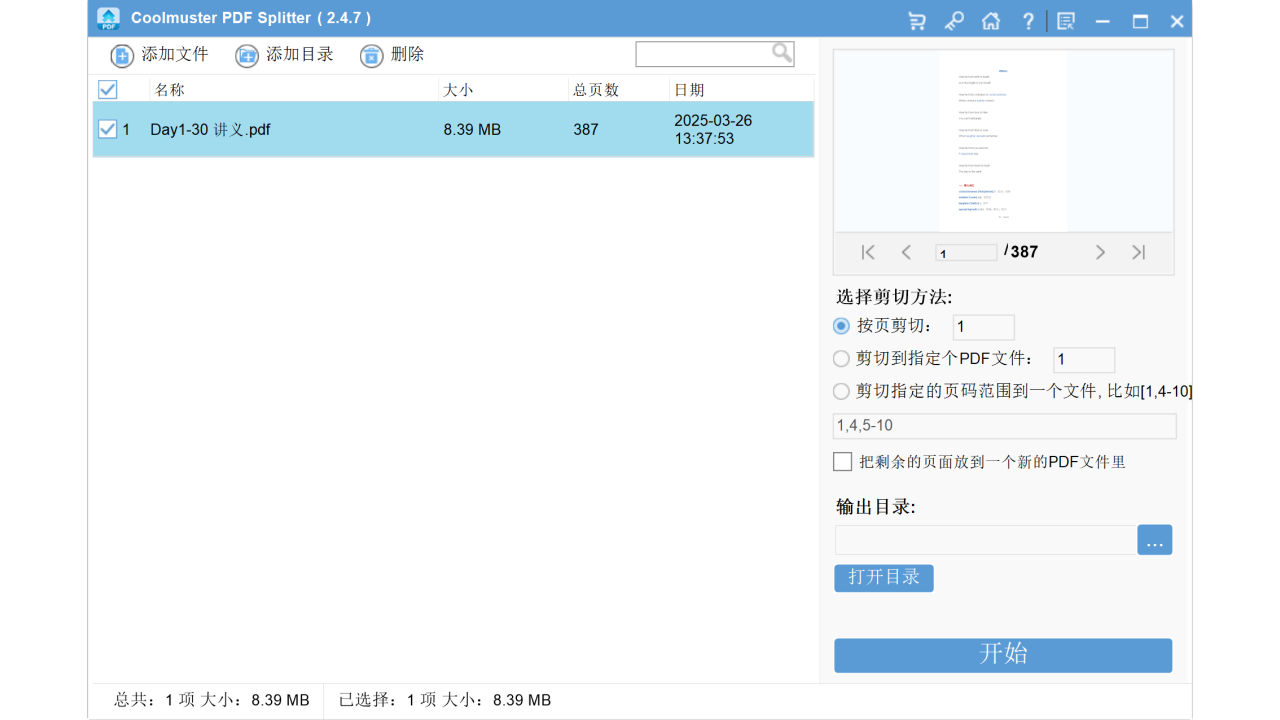Go to previous preview page
Viewport: 1280px width, 720px height.
tap(906, 252)
